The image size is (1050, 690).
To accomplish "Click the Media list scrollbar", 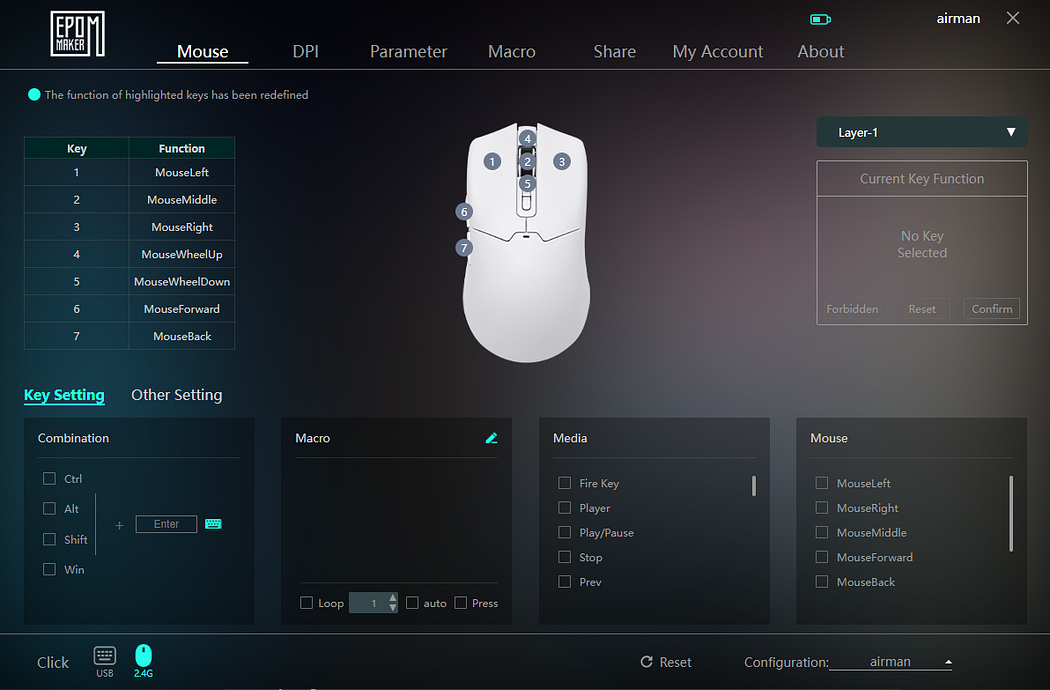I will tap(754, 486).
